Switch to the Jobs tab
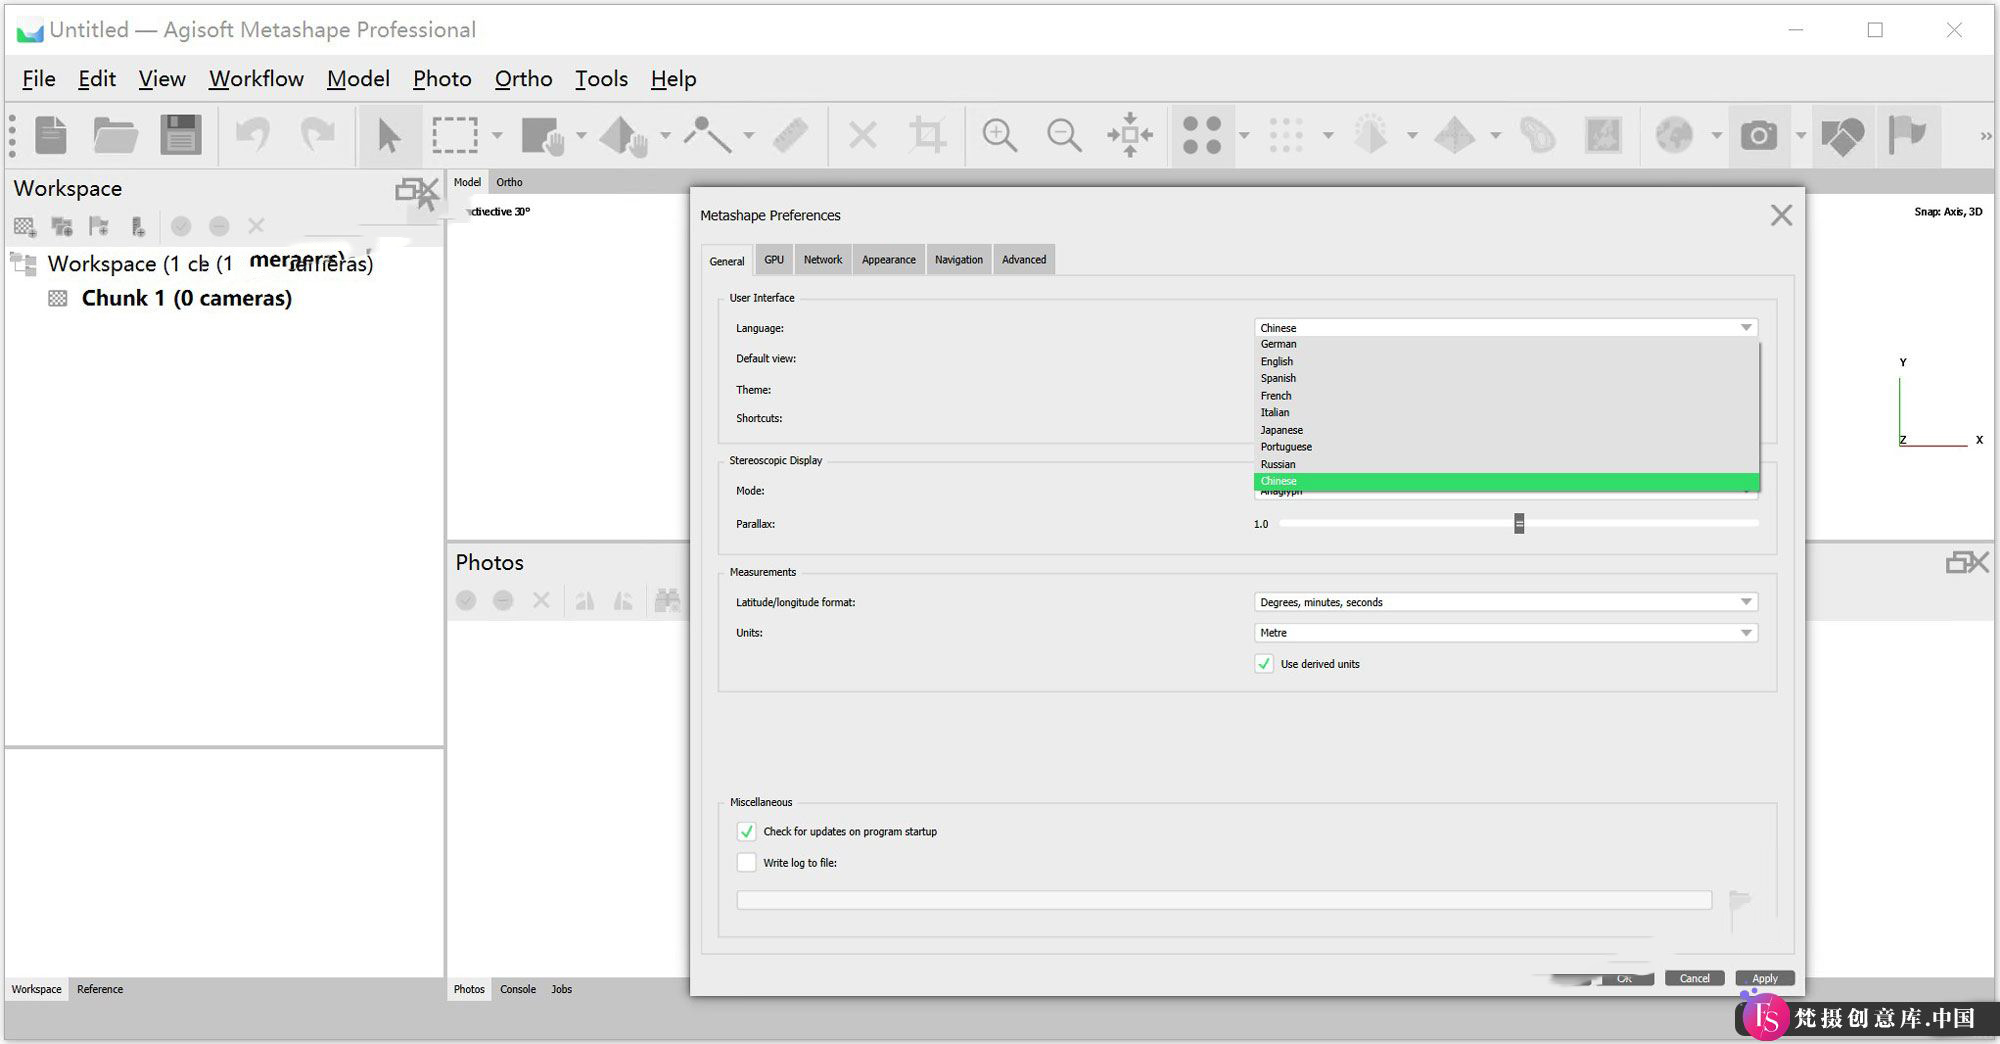Image resolution: width=2000 pixels, height=1044 pixels. pos(562,989)
